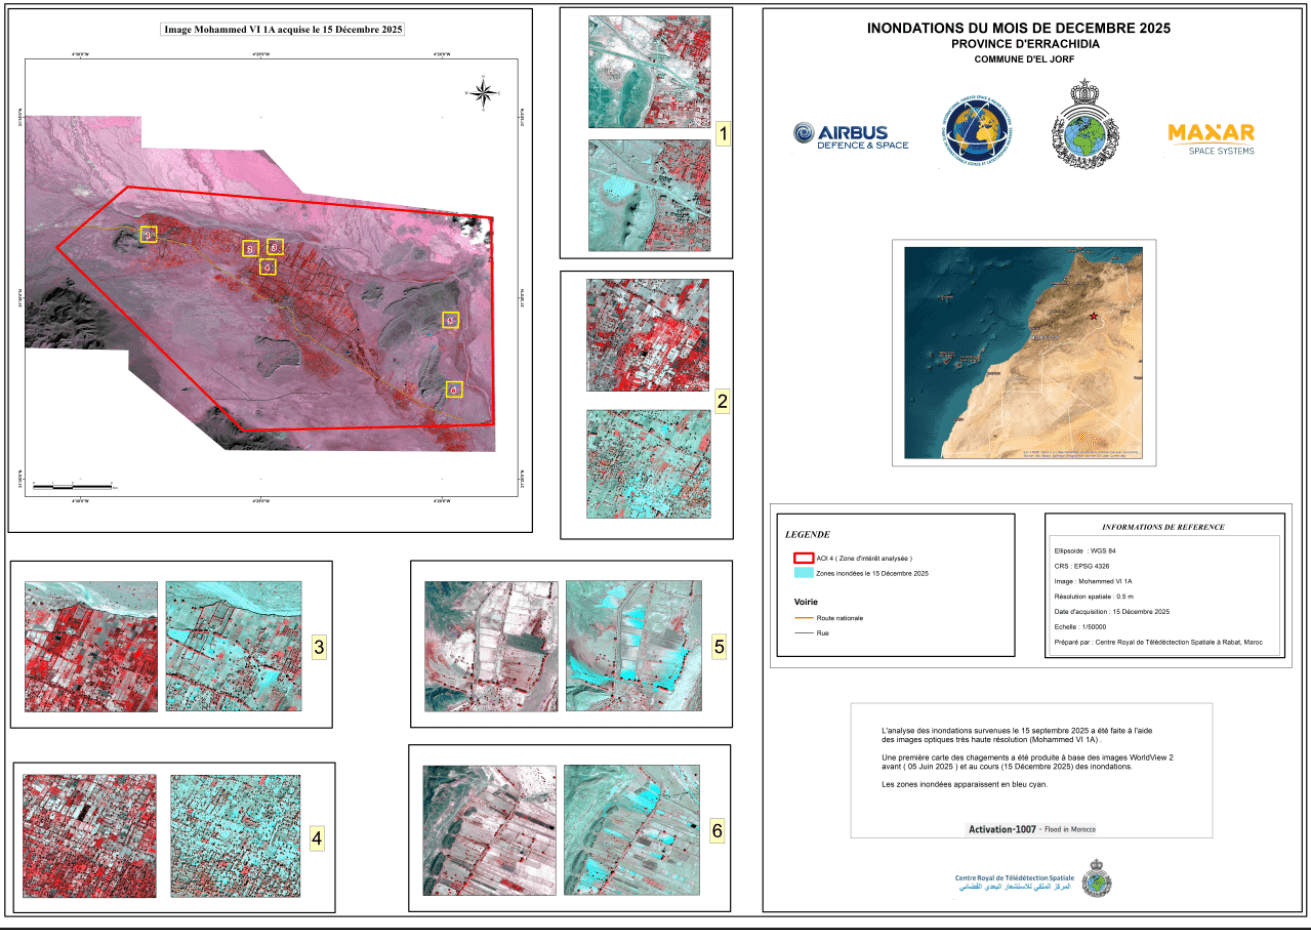Click the map title Image Mohammed VI 1A
1311x930 pixels.
pos(283,29)
